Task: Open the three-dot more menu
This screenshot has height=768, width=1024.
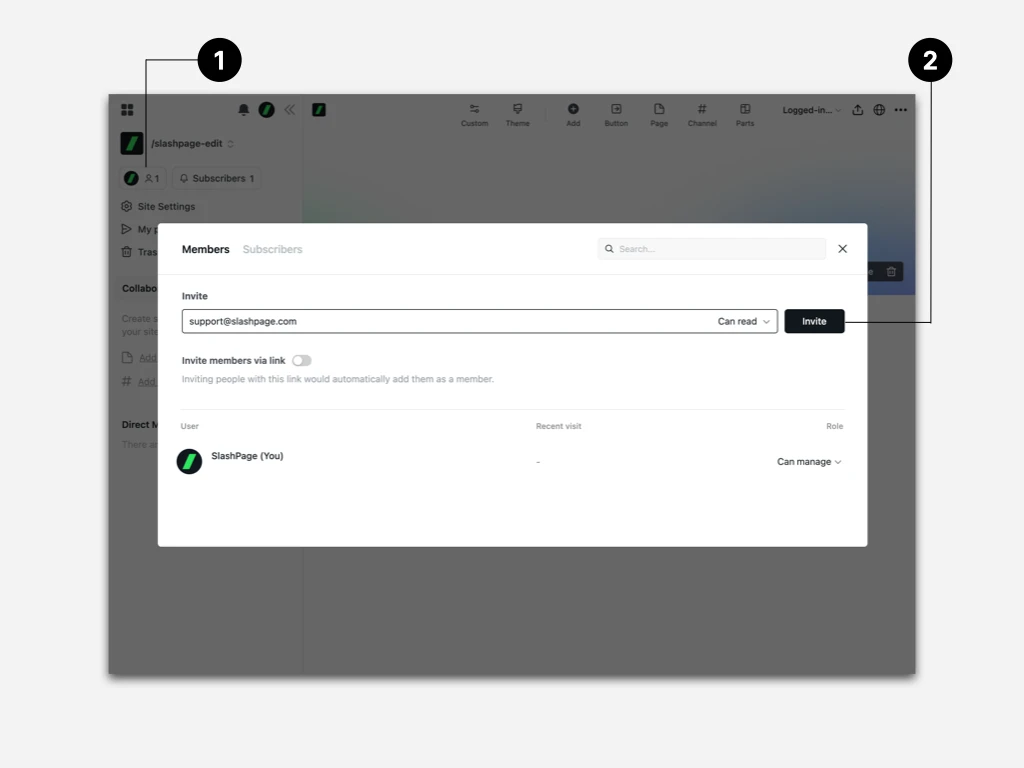Action: click(x=901, y=110)
